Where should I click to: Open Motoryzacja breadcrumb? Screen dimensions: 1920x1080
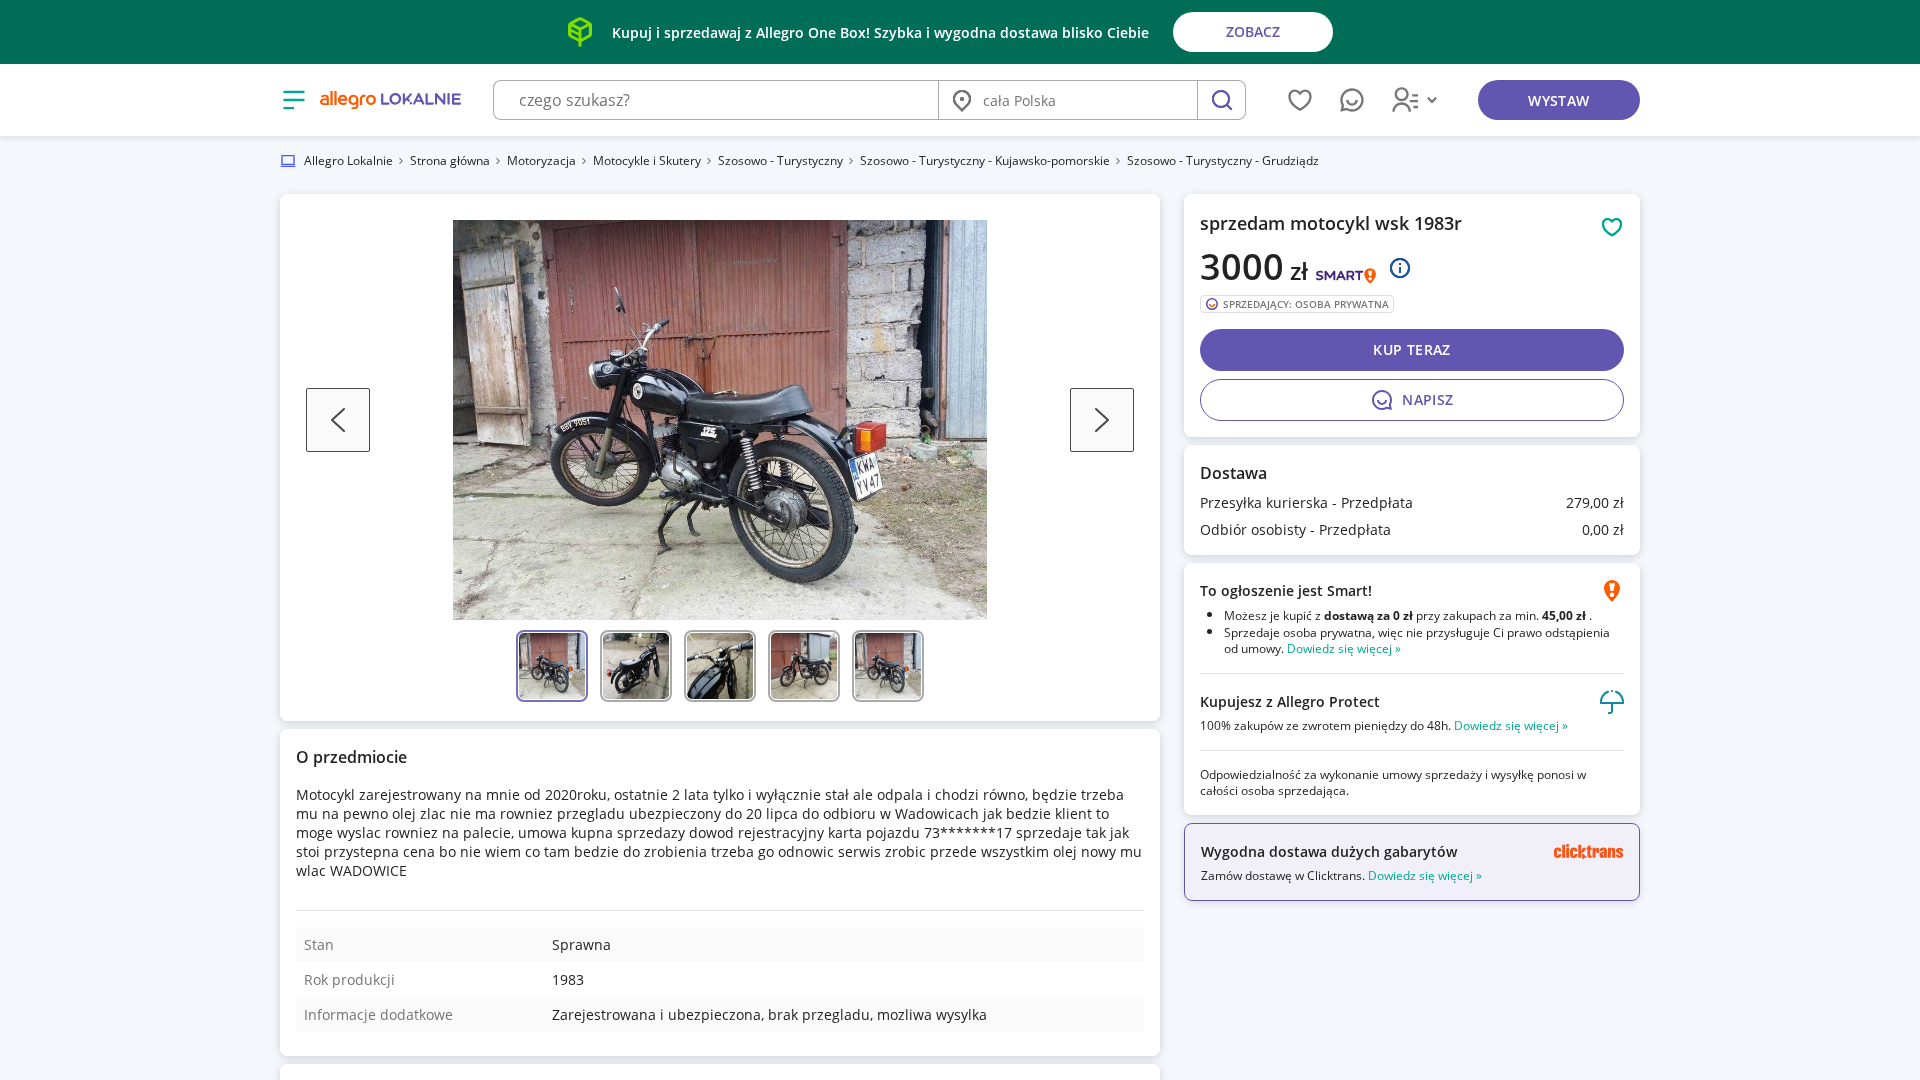click(541, 161)
